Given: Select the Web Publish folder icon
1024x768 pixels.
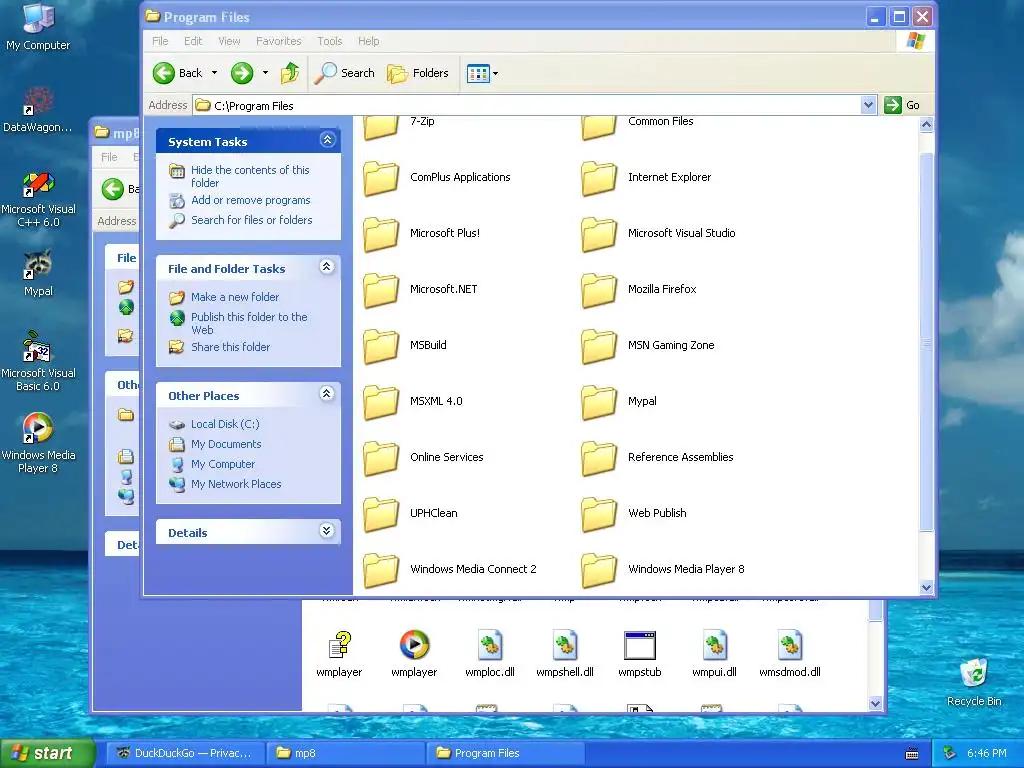Looking at the screenshot, I should click(599, 515).
